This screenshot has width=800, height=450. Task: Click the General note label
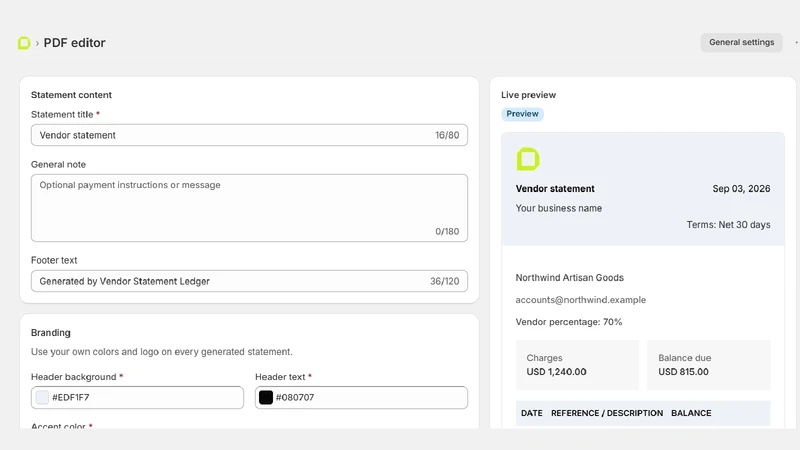pyautogui.click(x=58, y=165)
